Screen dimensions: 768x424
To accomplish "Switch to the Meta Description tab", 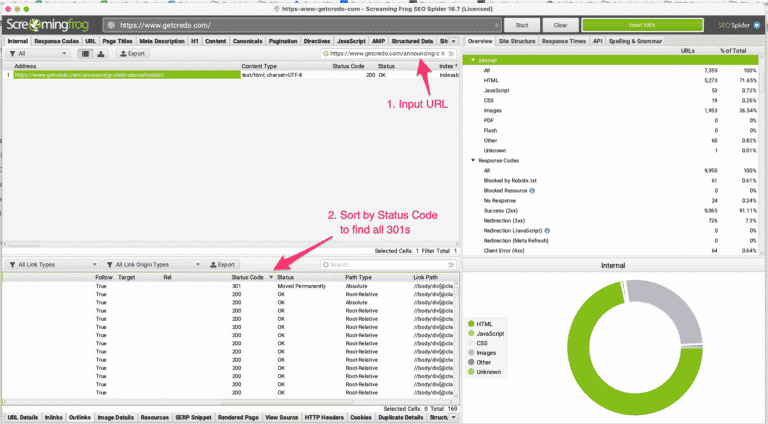I will pyautogui.click(x=162, y=41).
